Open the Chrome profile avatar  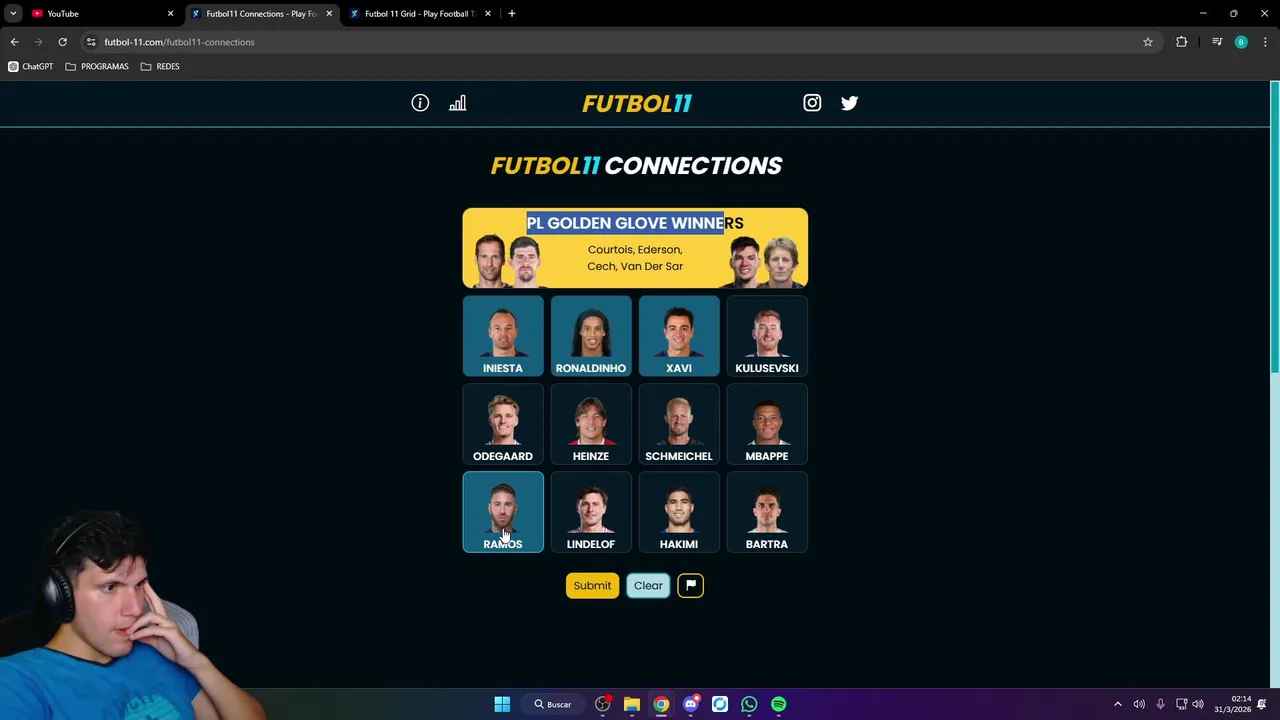click(1241, 42)
